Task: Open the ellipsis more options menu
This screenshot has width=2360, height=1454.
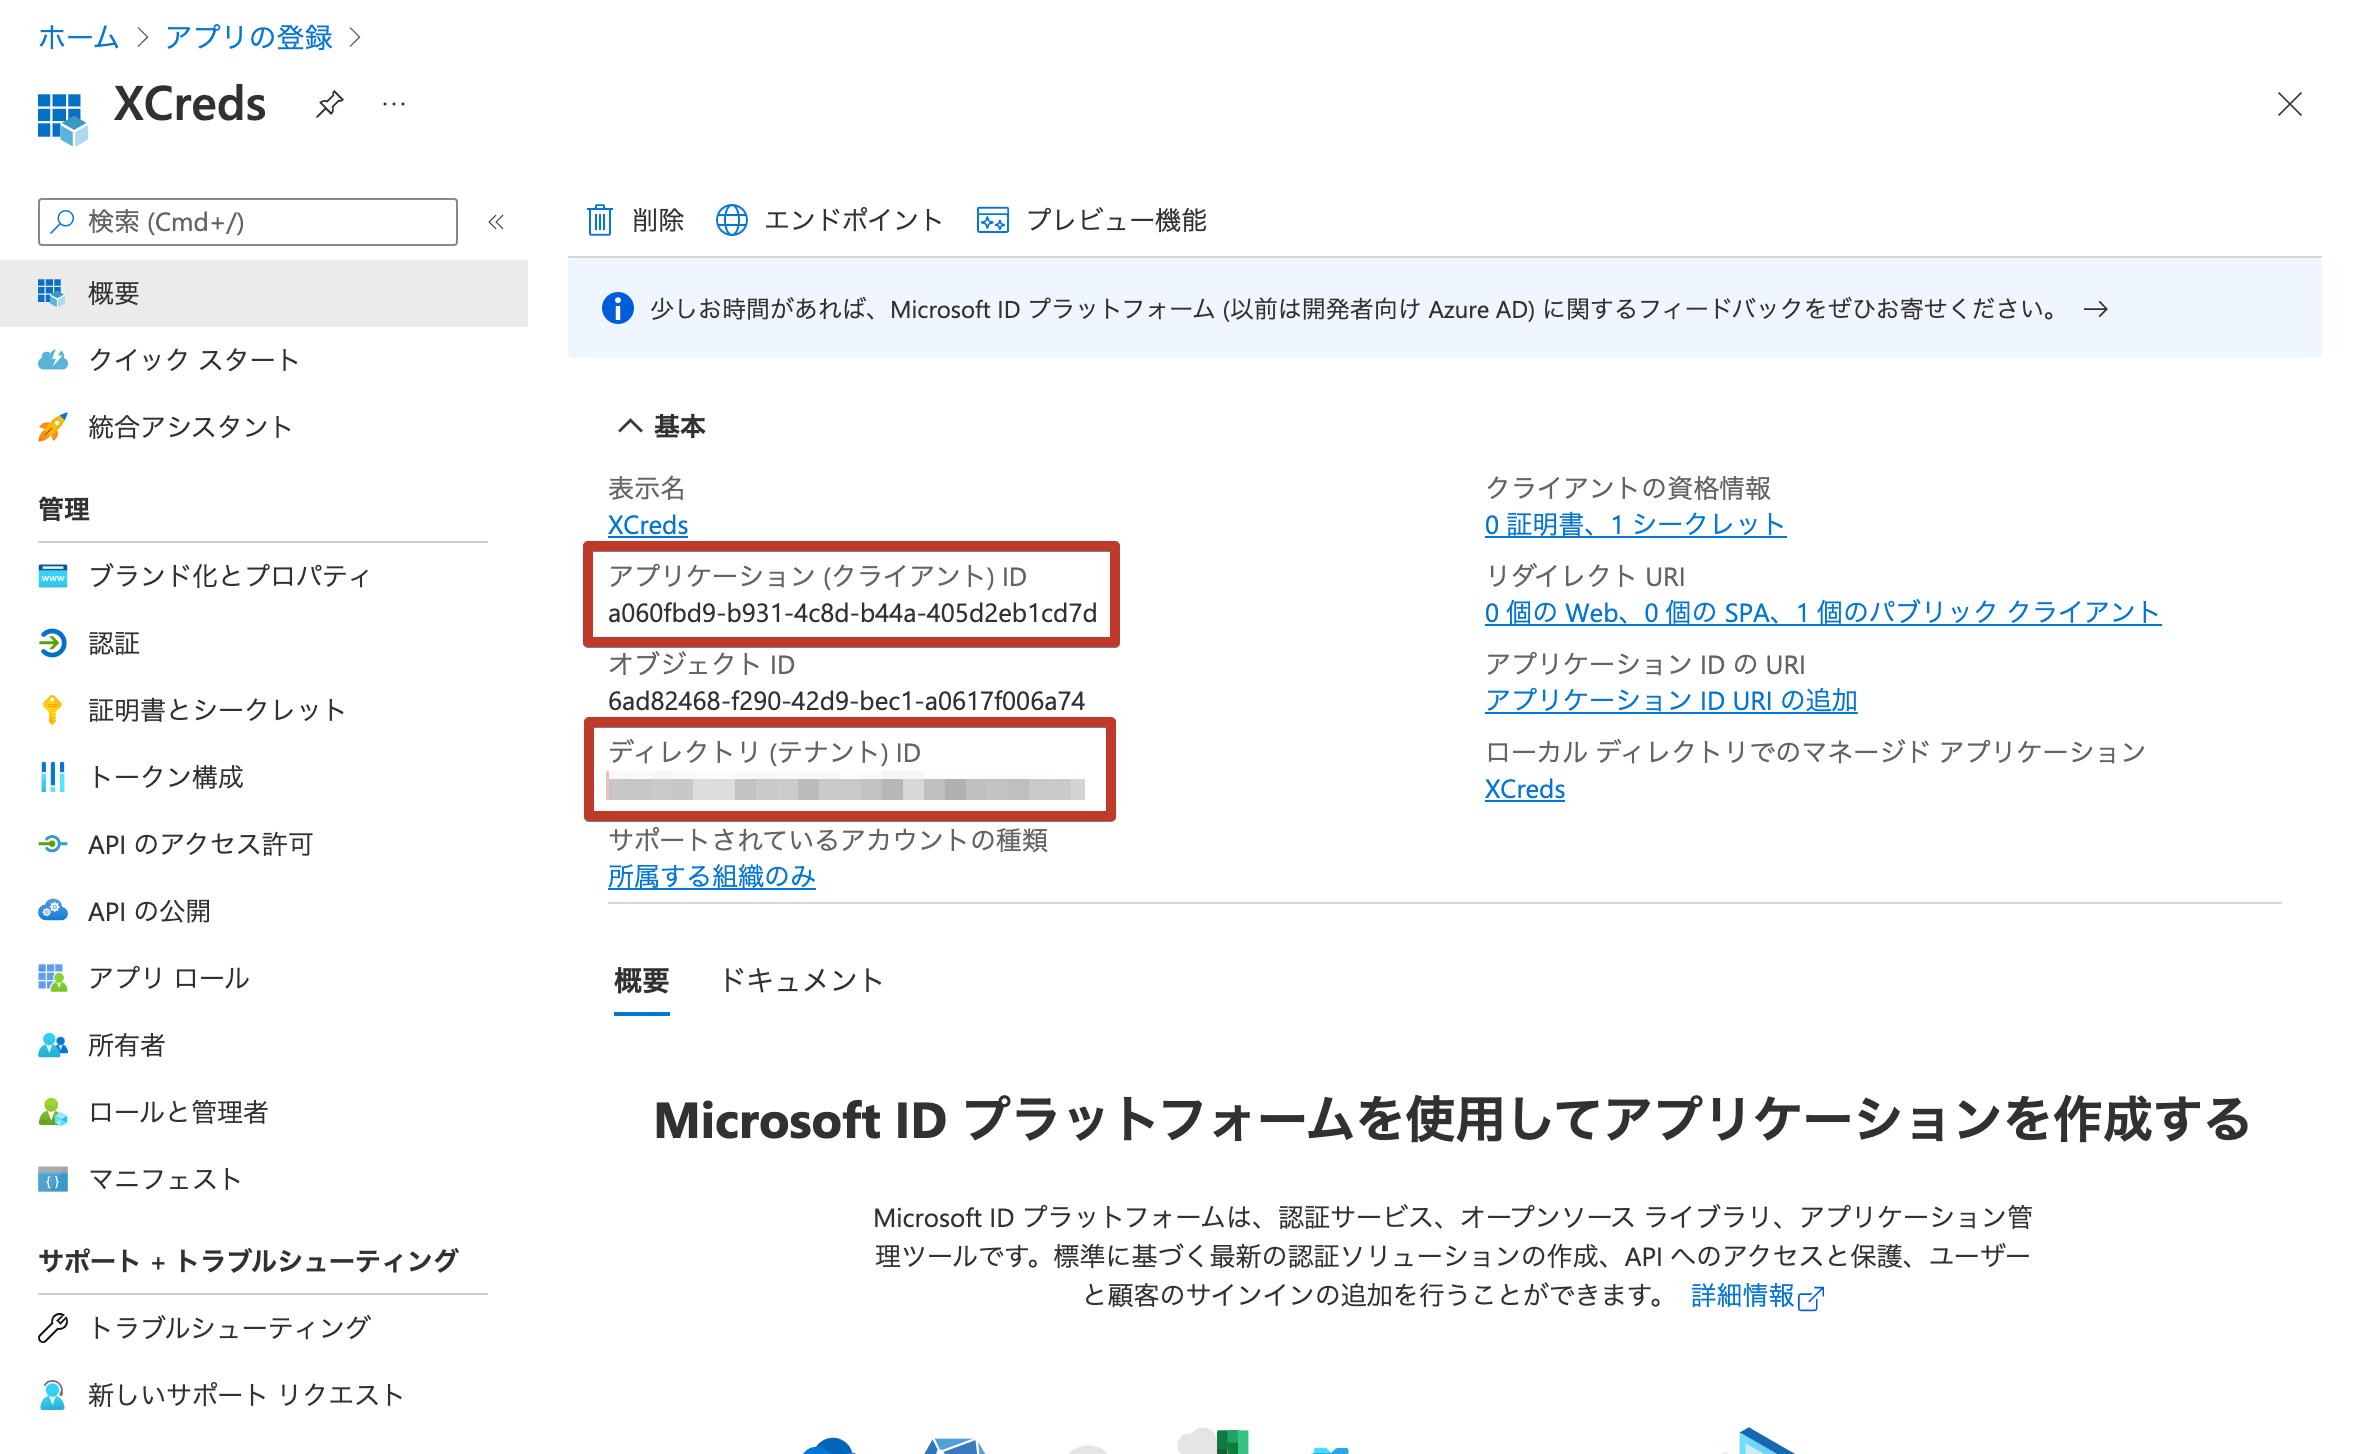Action: point(394,103)
